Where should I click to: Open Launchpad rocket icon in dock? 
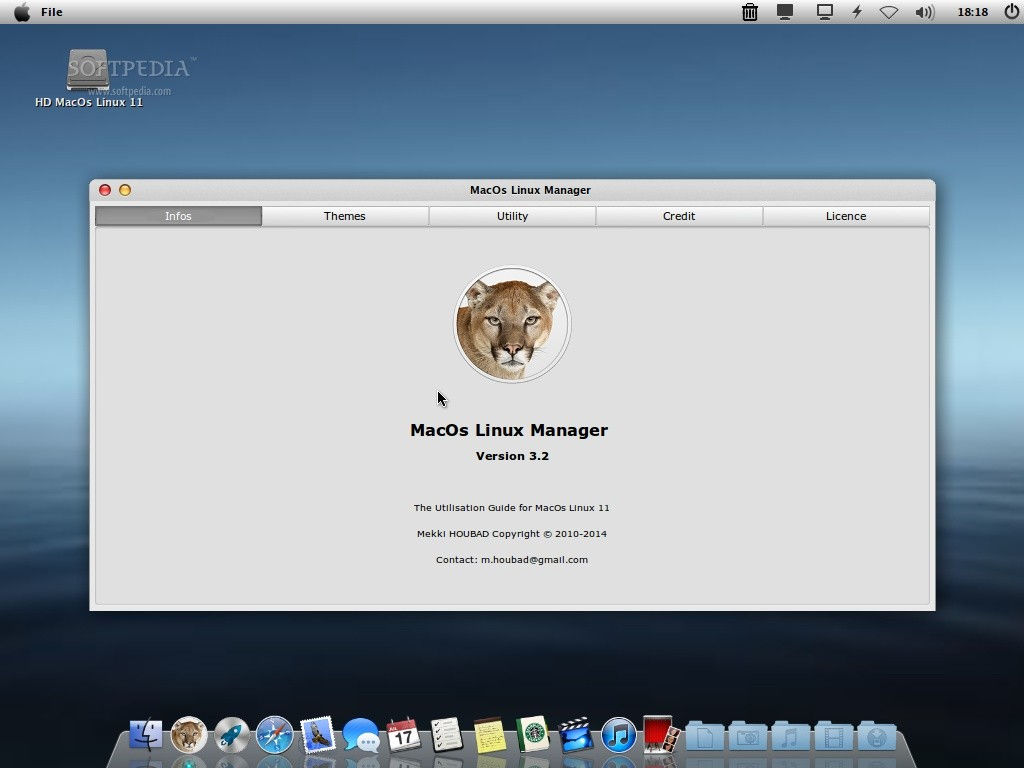(232, 735)
